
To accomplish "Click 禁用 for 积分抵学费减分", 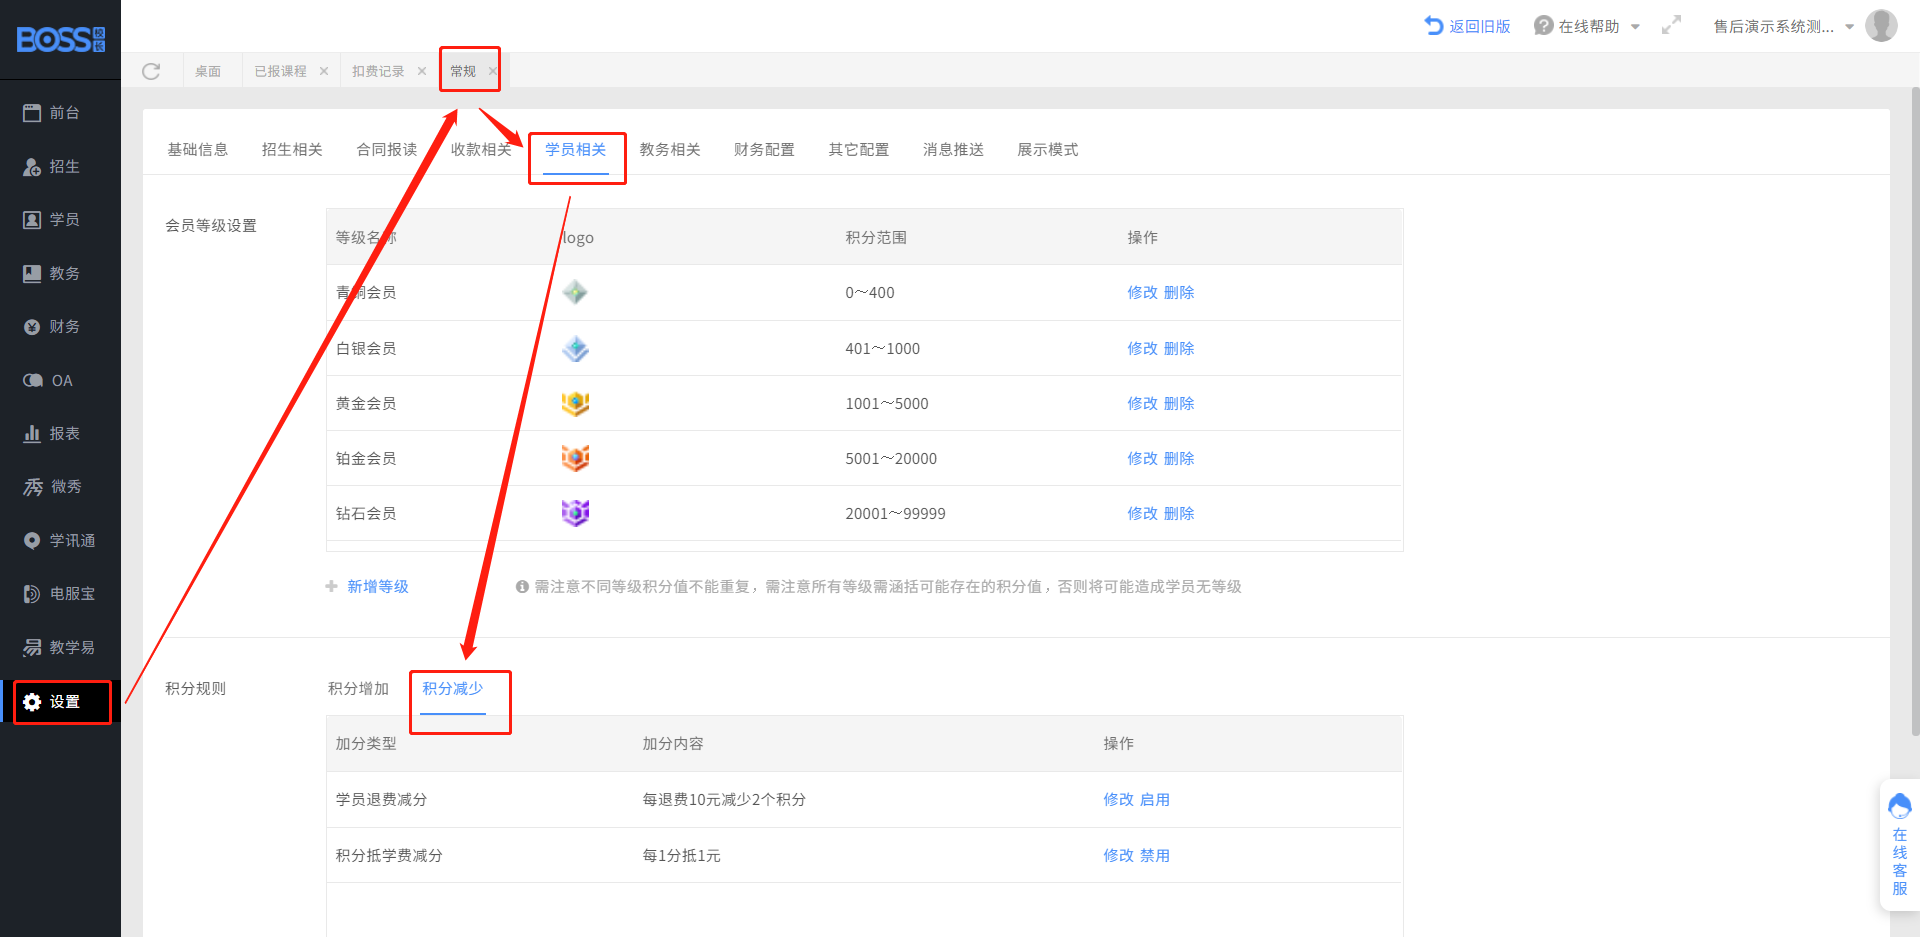I will tap(1155, 856).
